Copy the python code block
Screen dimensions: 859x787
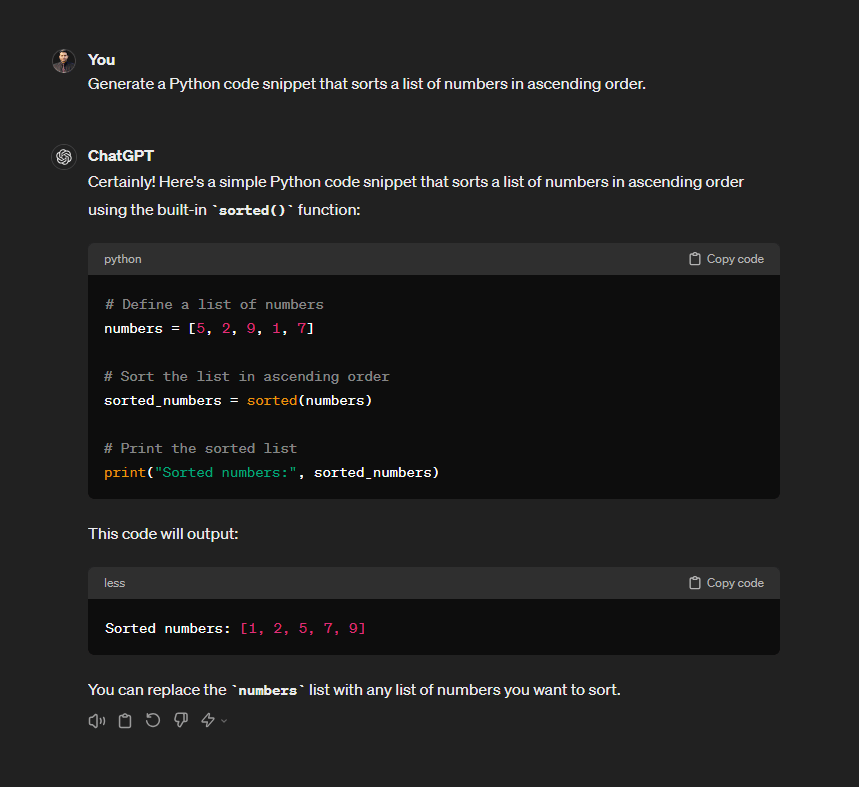[x=726, y=259]
